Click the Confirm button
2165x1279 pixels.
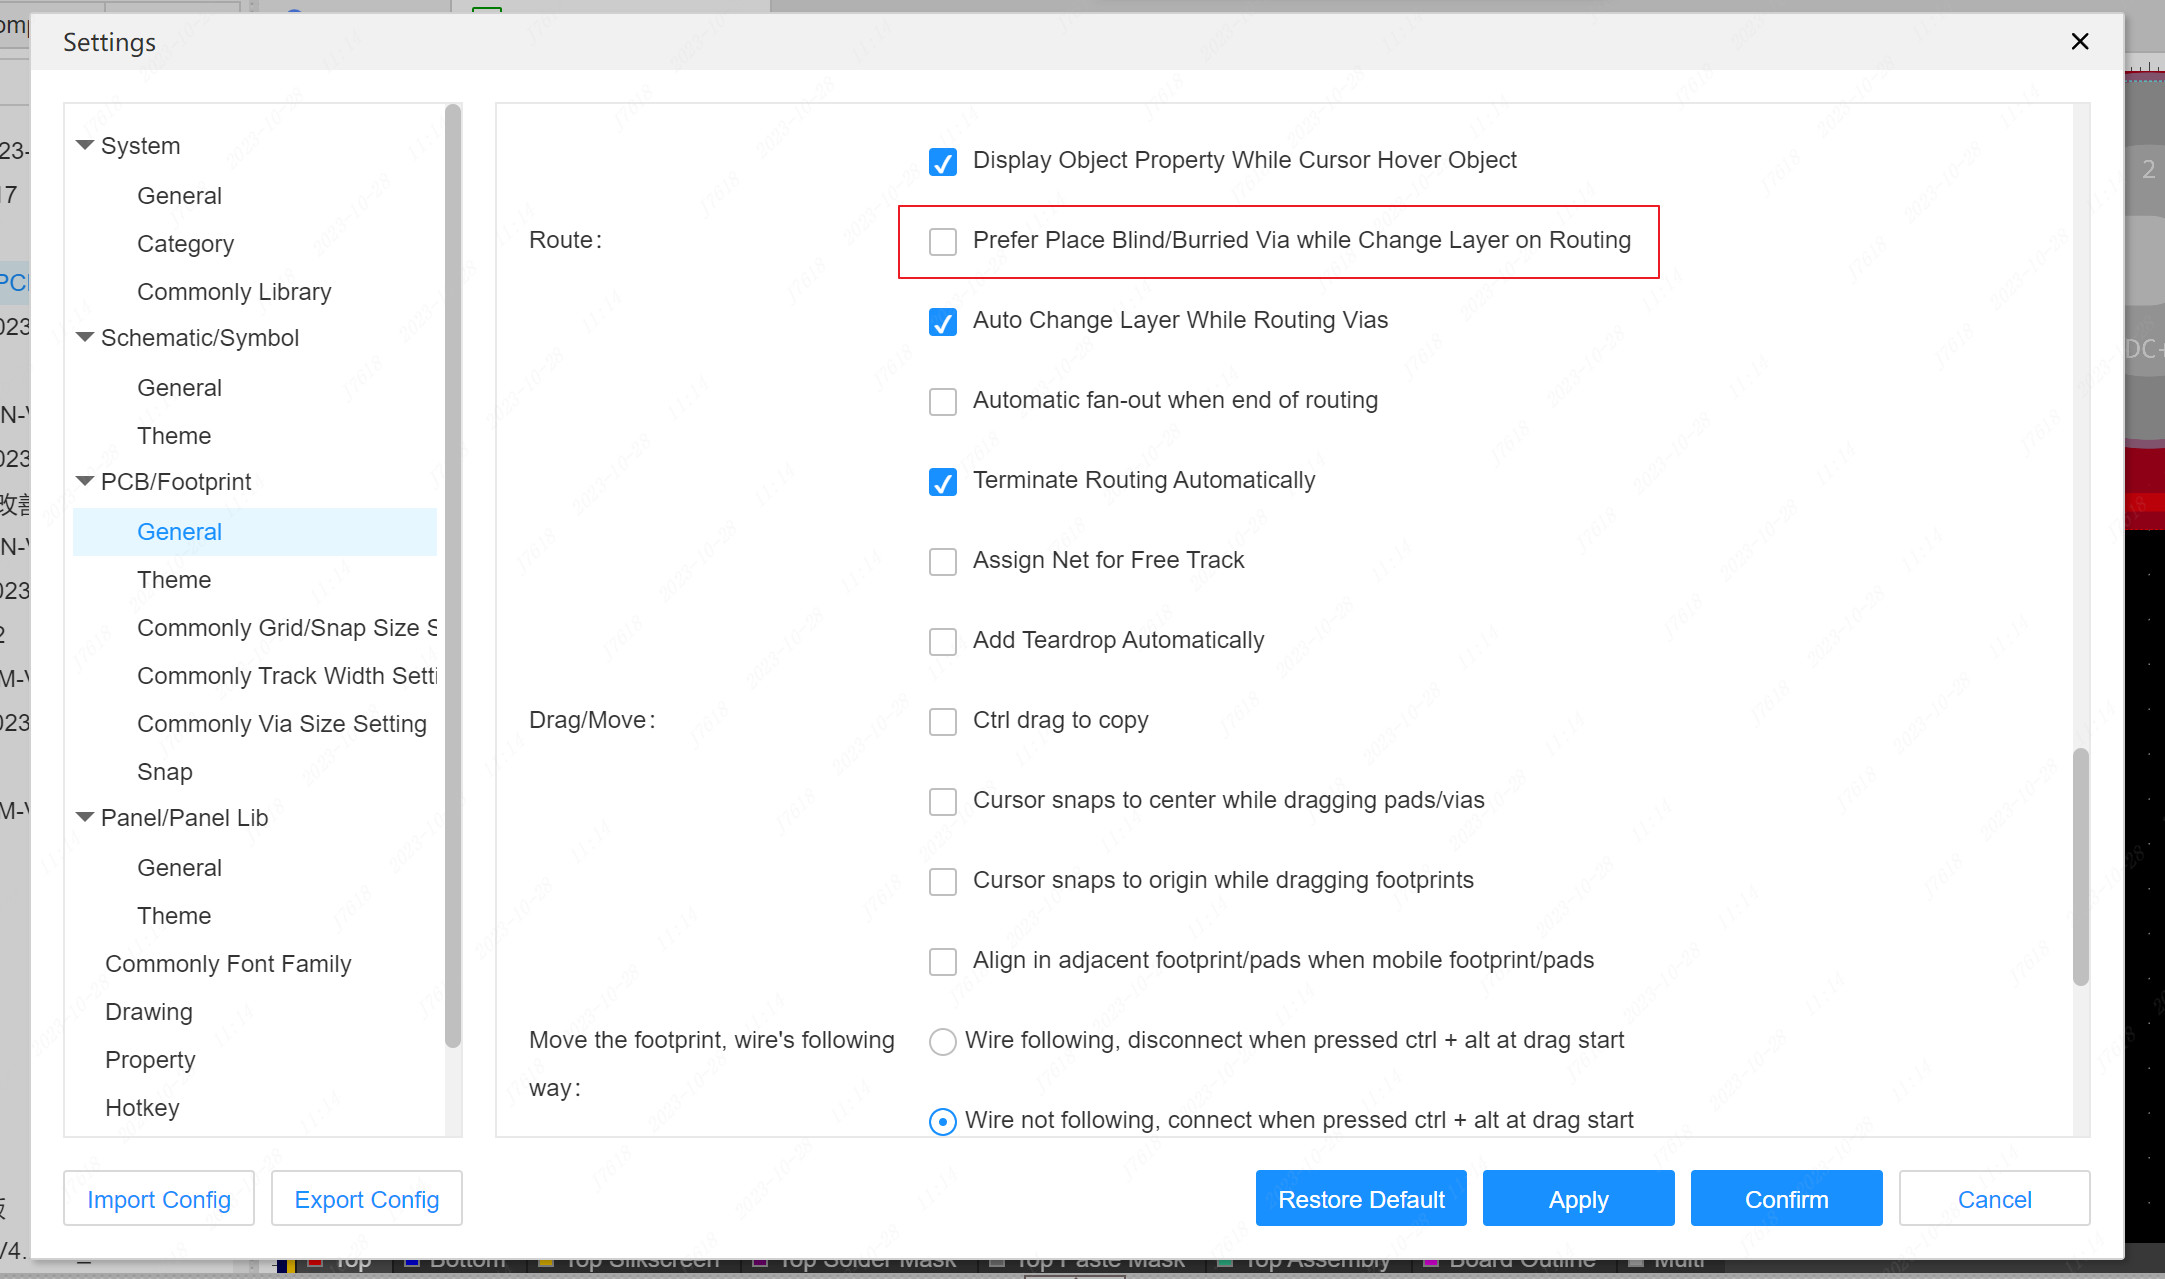pos(1786,1198)
